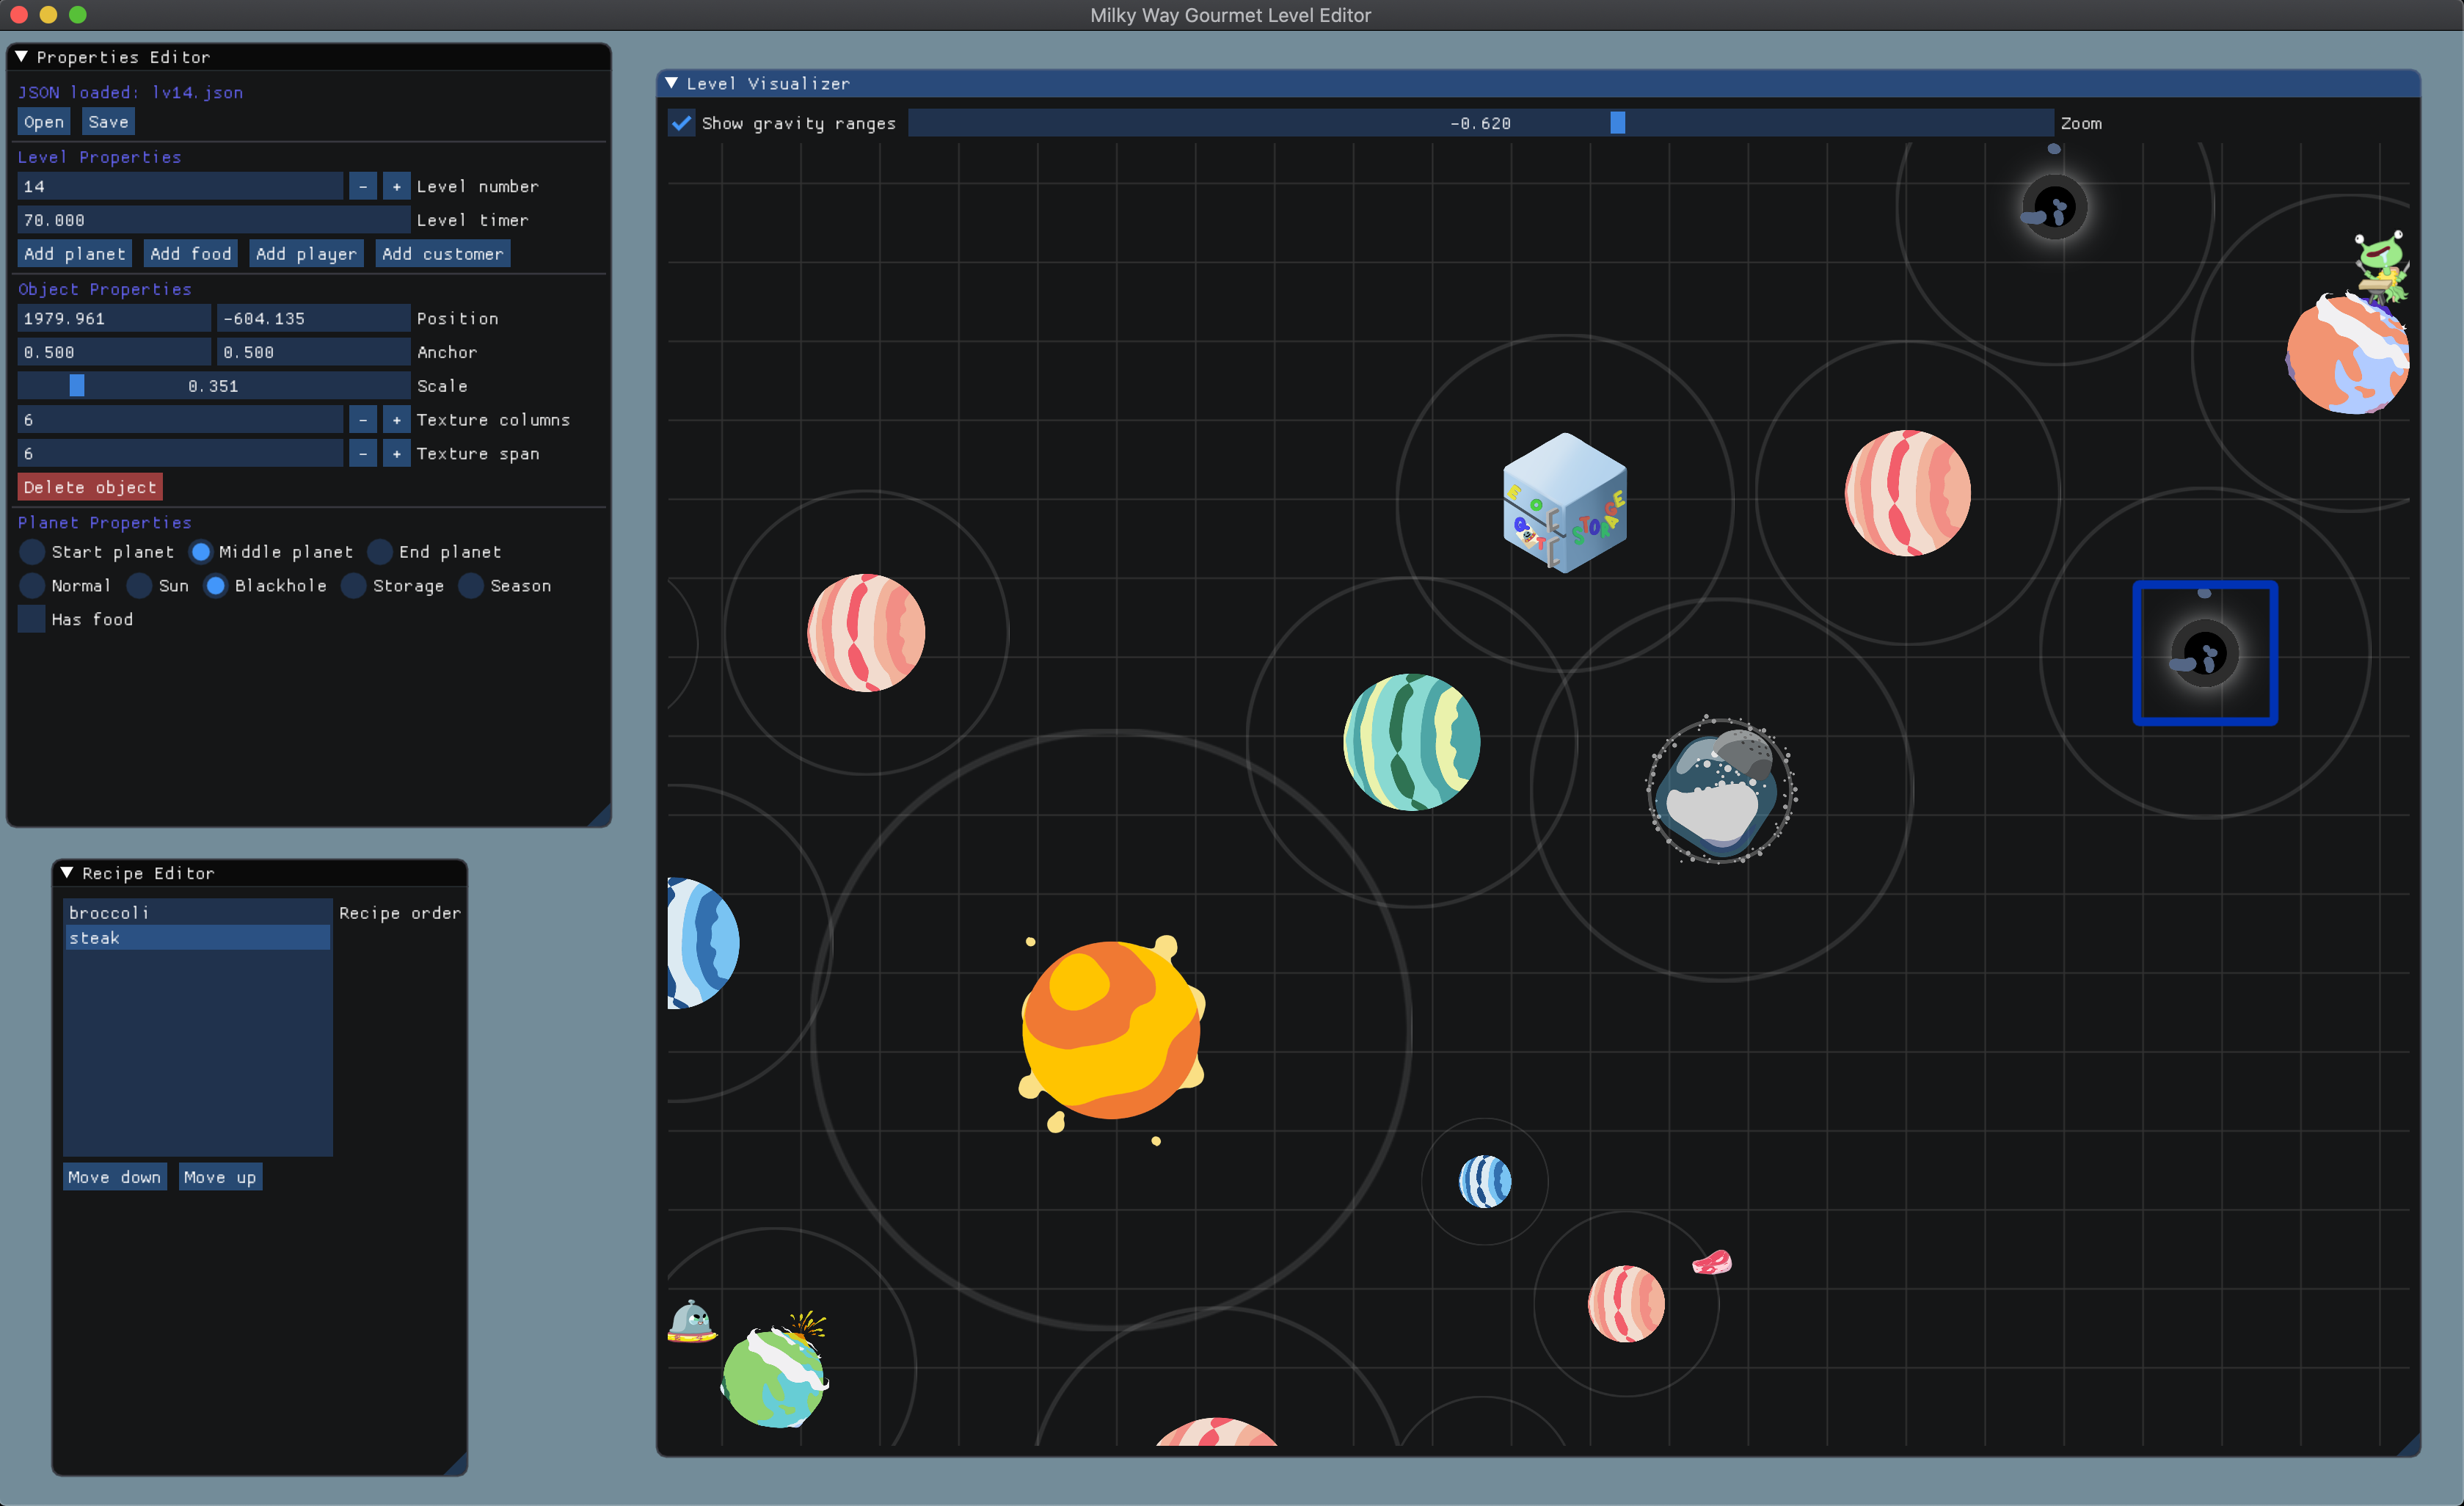Click the Zoom slider handle
The height and width of the screenshot is (1506, 2464).
click(1617, 123)
